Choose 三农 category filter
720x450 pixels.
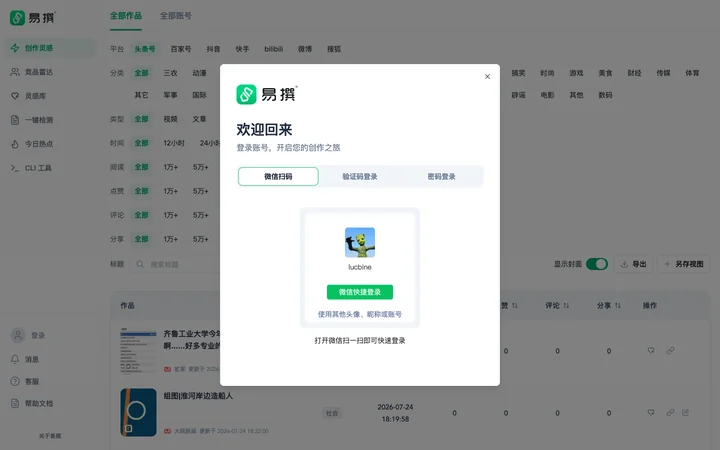[170, 73]
